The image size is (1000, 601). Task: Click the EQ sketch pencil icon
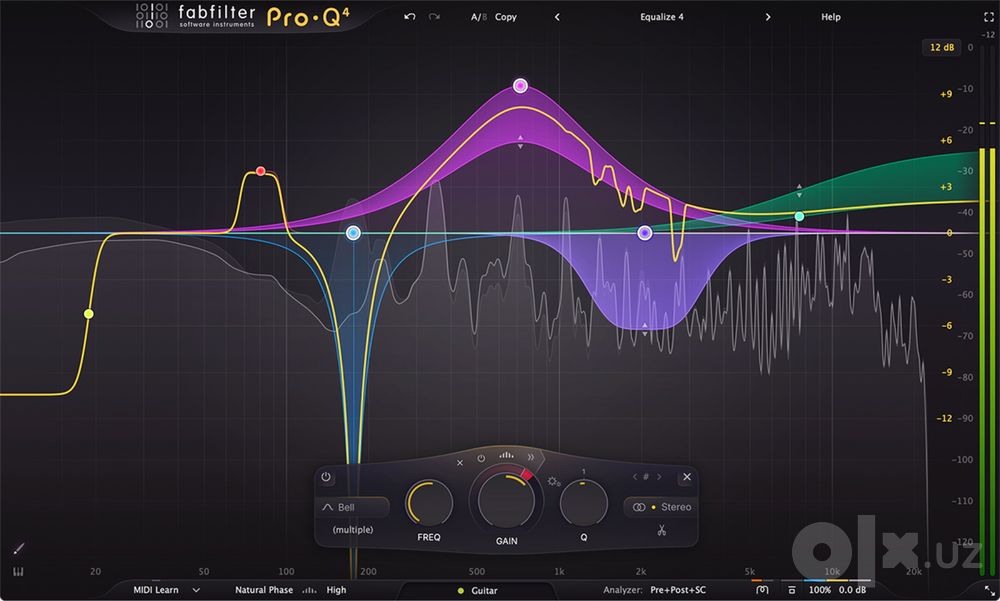click(x=18, y=549)
